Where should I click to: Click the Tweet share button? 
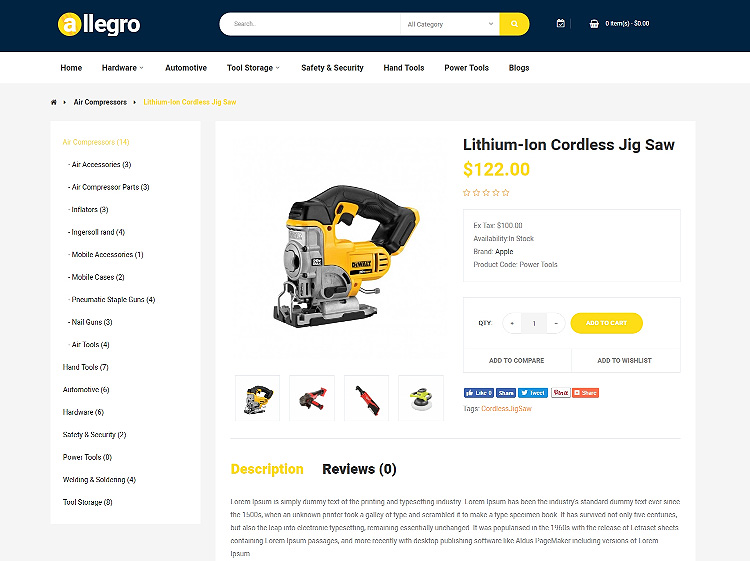pos(533,393)
